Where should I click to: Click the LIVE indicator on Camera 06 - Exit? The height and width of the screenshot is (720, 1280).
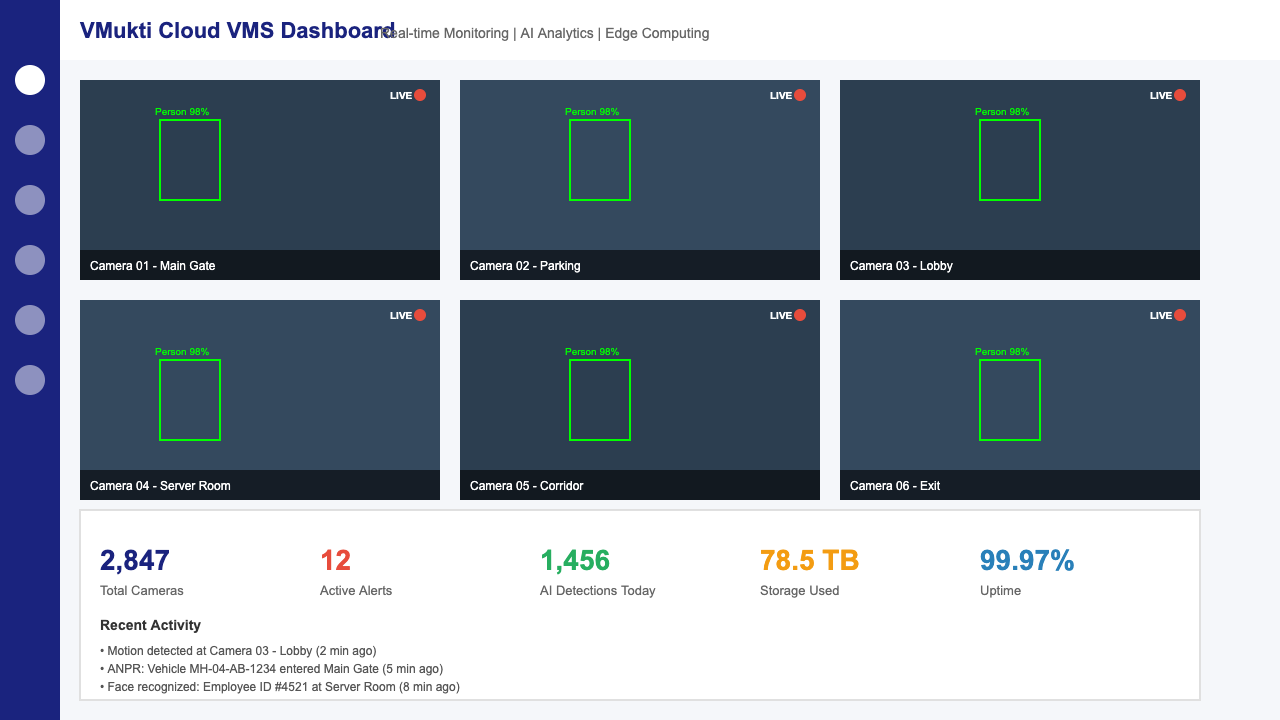(x=1168, y=315)
